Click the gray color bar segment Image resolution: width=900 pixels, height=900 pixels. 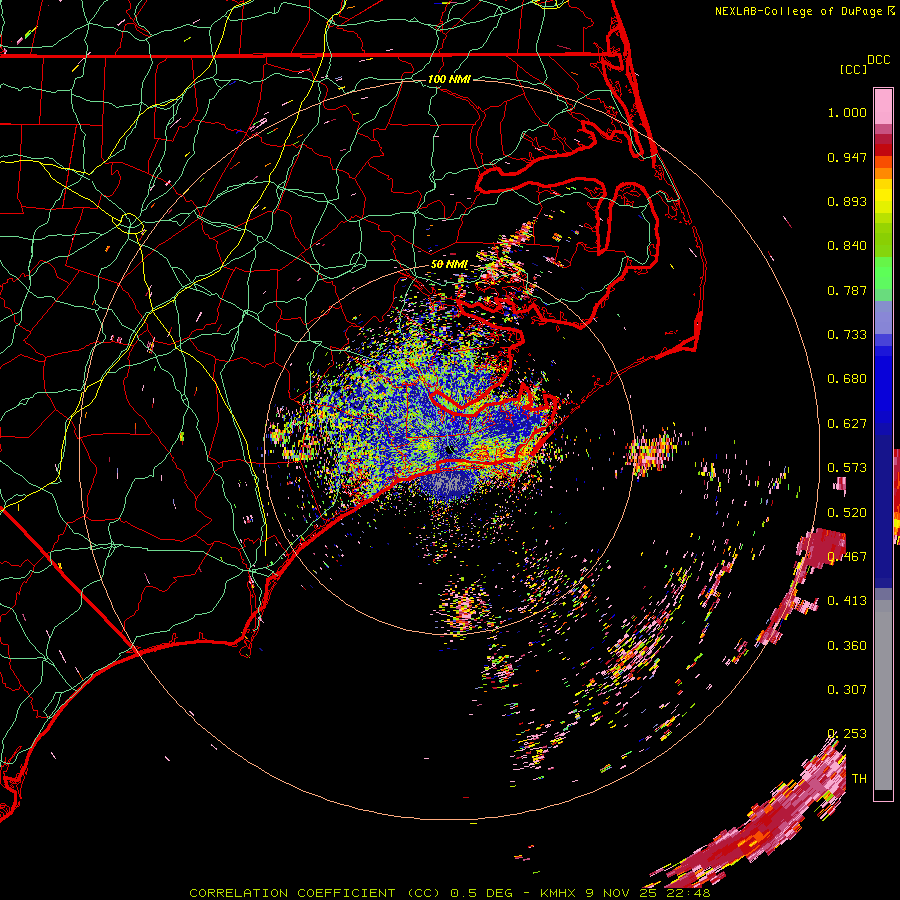tap(883, 695)
